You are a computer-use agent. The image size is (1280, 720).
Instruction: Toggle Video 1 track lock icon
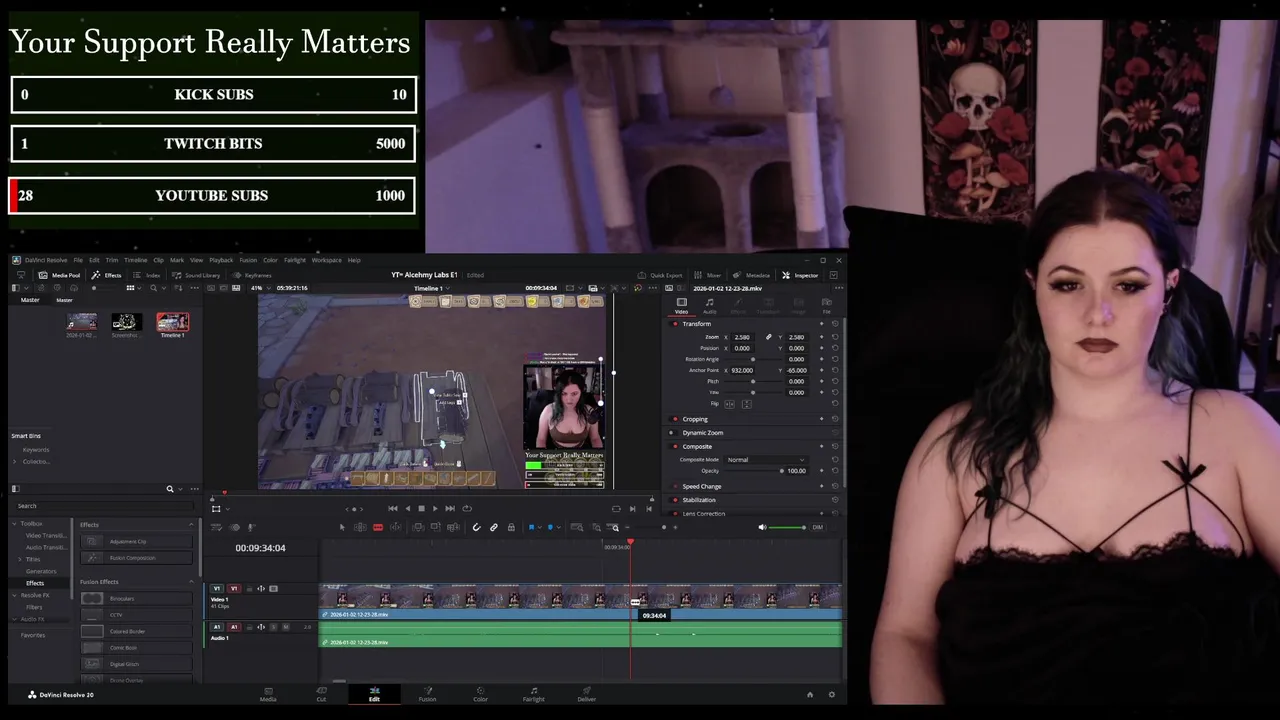click(x=249, y=589)
